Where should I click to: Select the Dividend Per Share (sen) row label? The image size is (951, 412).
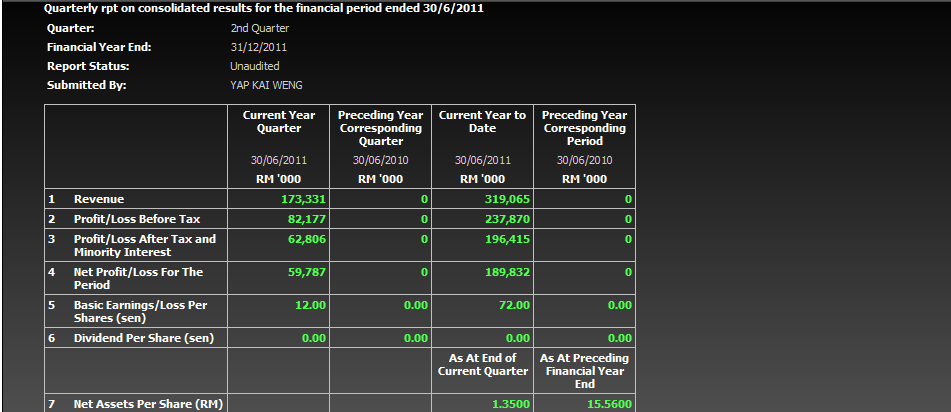coord(144,338)
